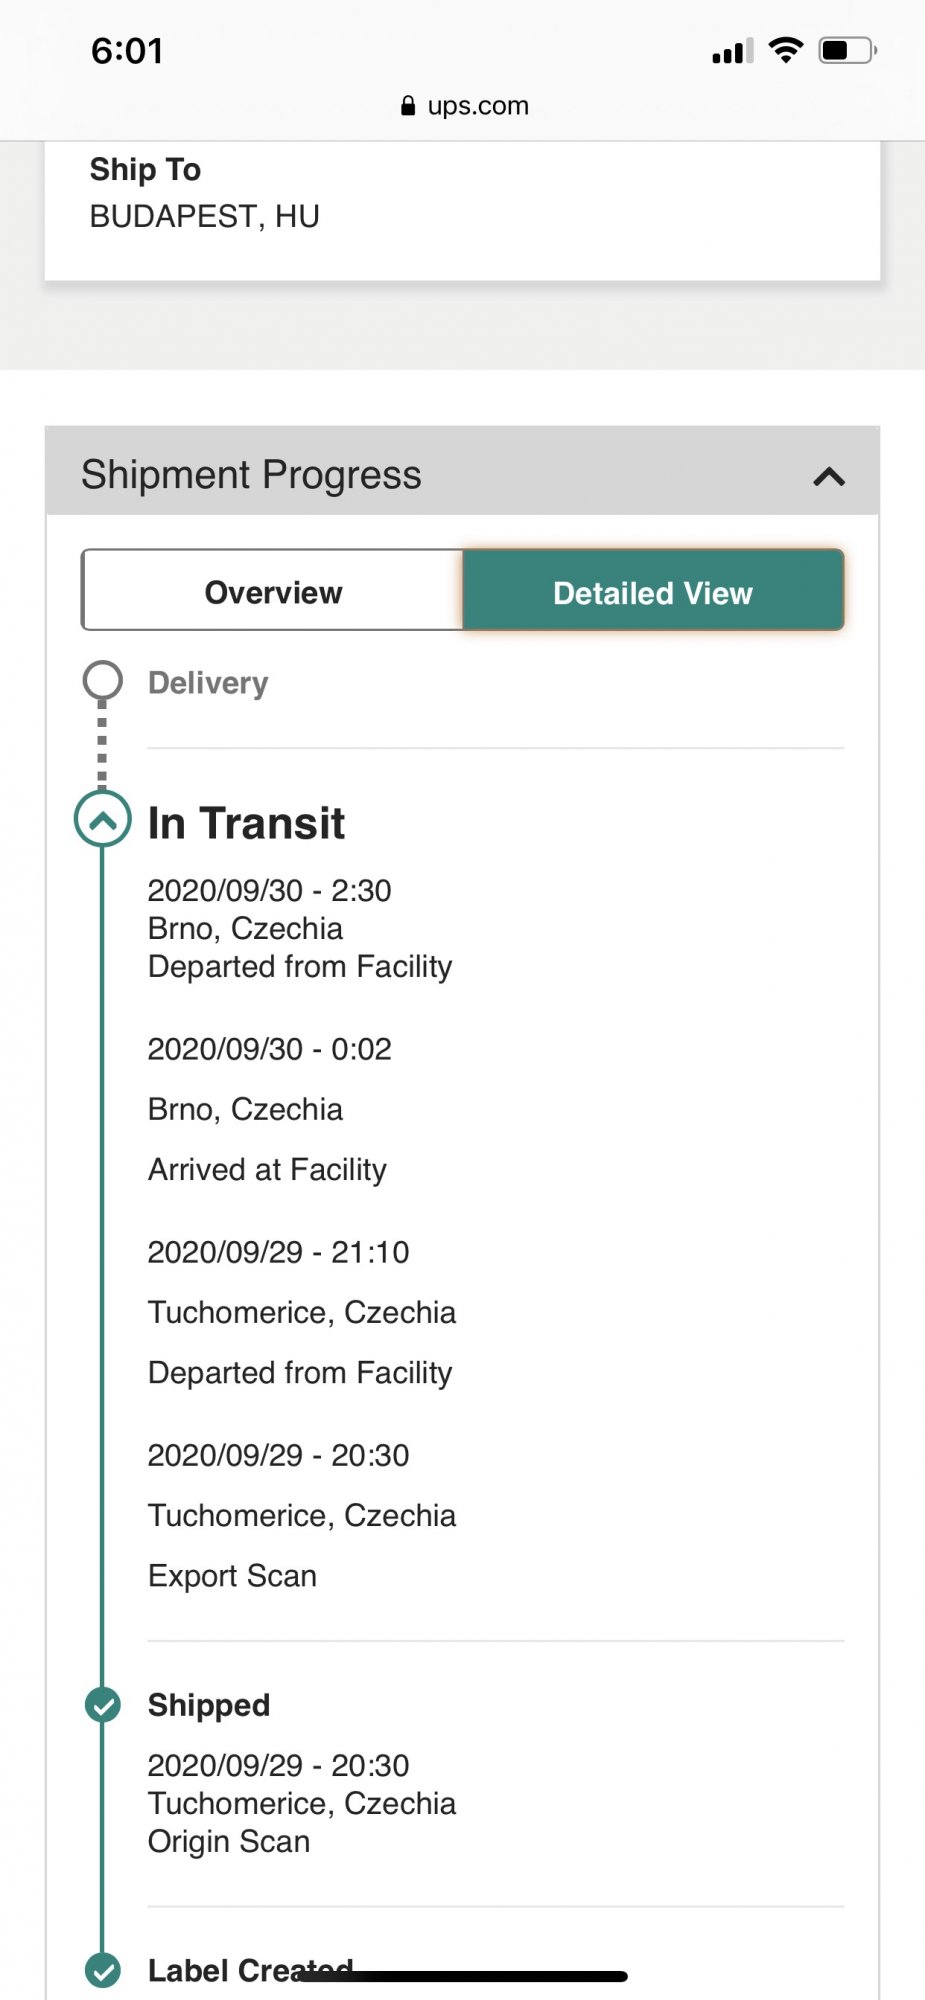Tap the 6:01 clock in status bar
Image resolution: width=925 pixels, height=2000 pixels.
pos(127,51)
